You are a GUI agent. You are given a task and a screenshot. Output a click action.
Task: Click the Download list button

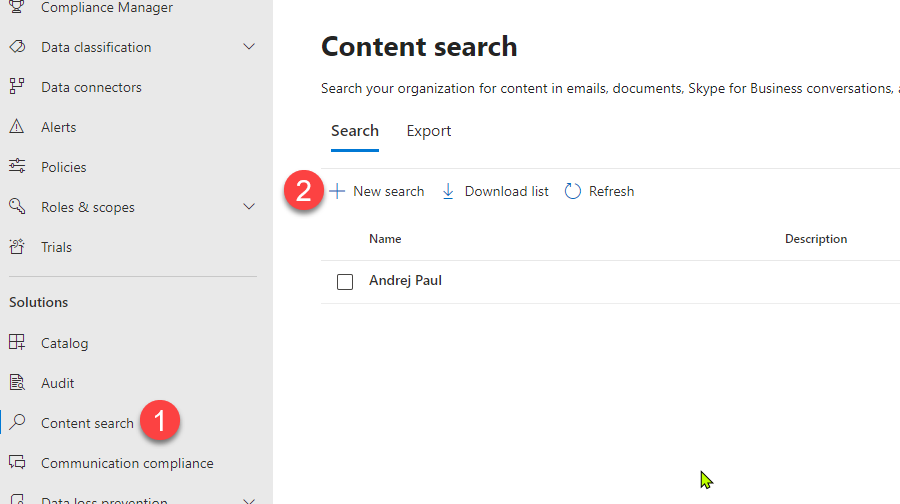495,191
